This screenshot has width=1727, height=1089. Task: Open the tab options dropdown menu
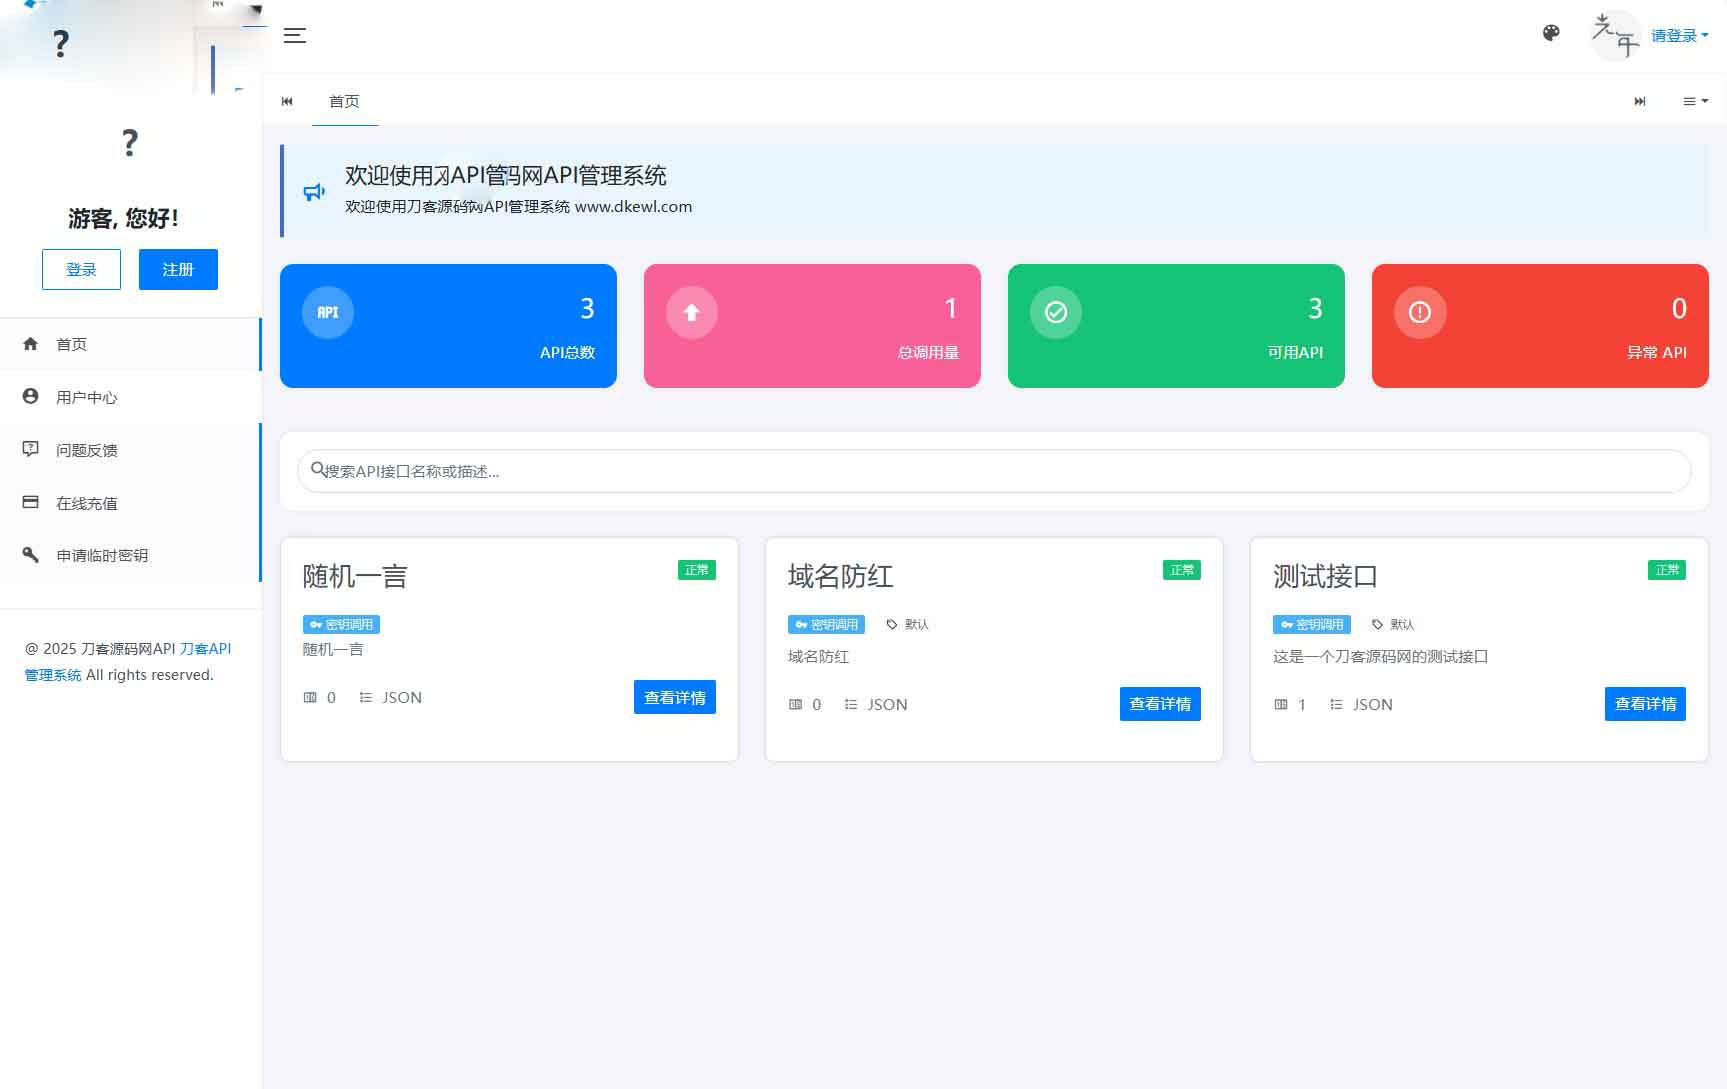point(1695,101)
